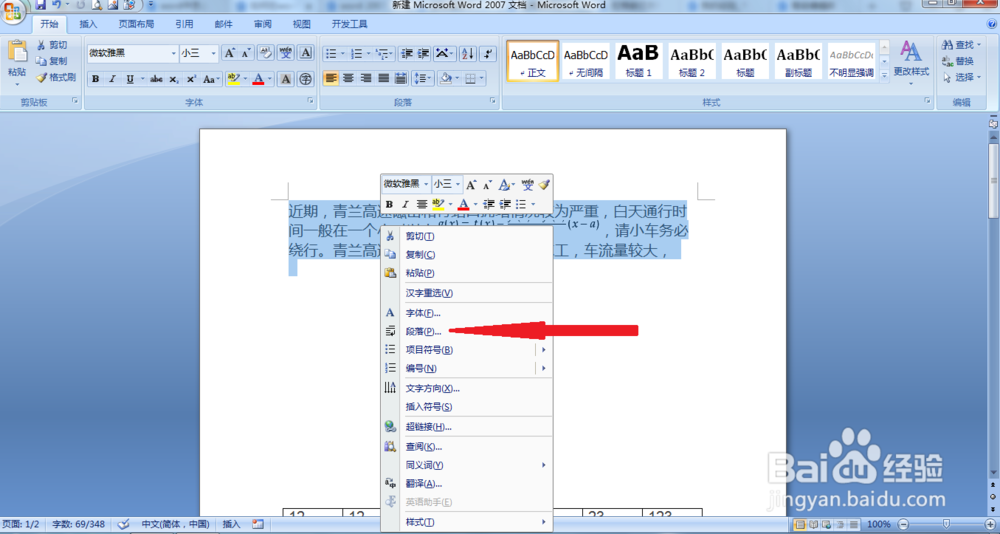Toggle Strikethrough (abc) in ribbon

pos(156,79)
